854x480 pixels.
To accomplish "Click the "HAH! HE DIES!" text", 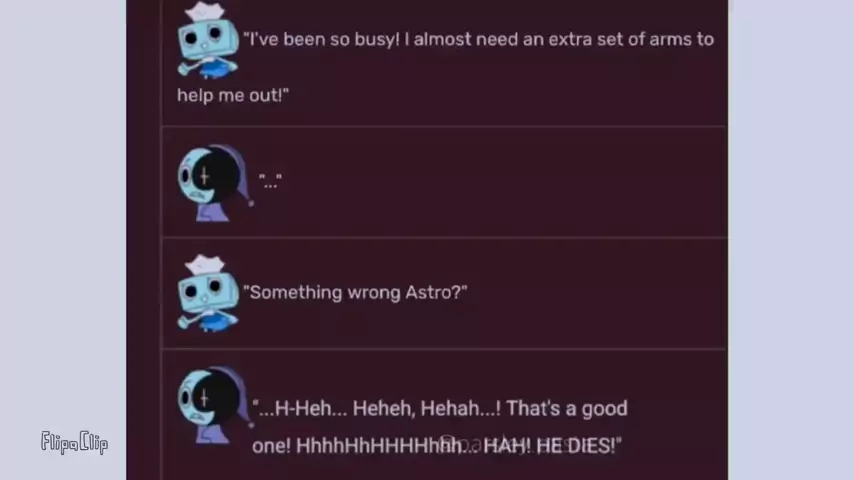I will click(552, 446).
